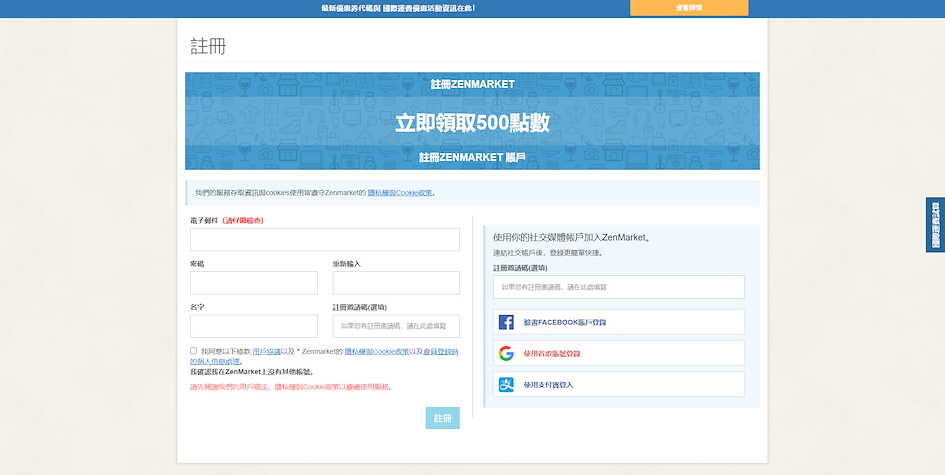Focus the 重新輸入 password confirmation field

pos(396,283)
